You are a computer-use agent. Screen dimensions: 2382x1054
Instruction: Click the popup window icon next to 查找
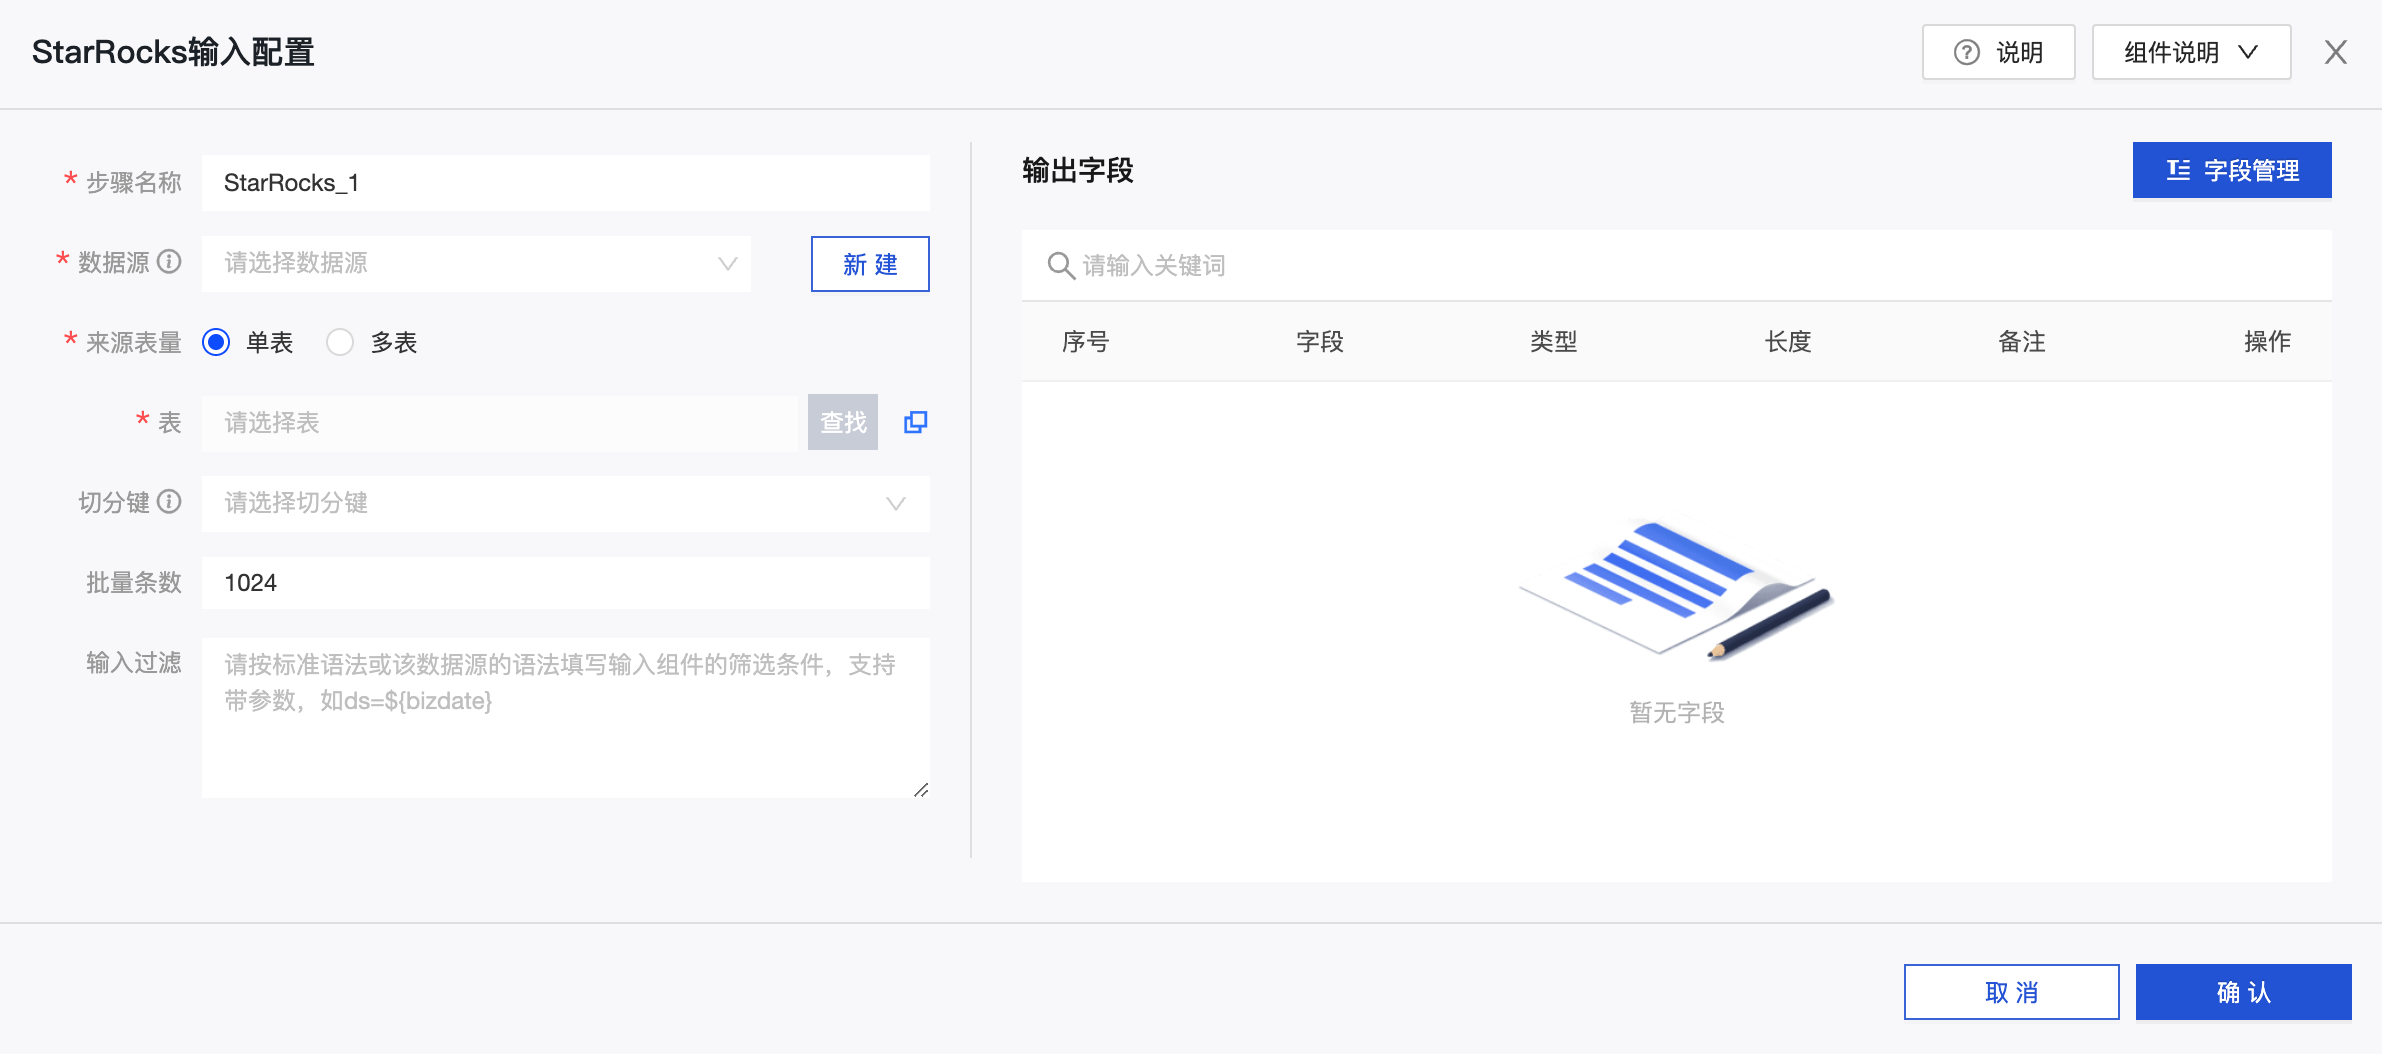pos(915,422)
